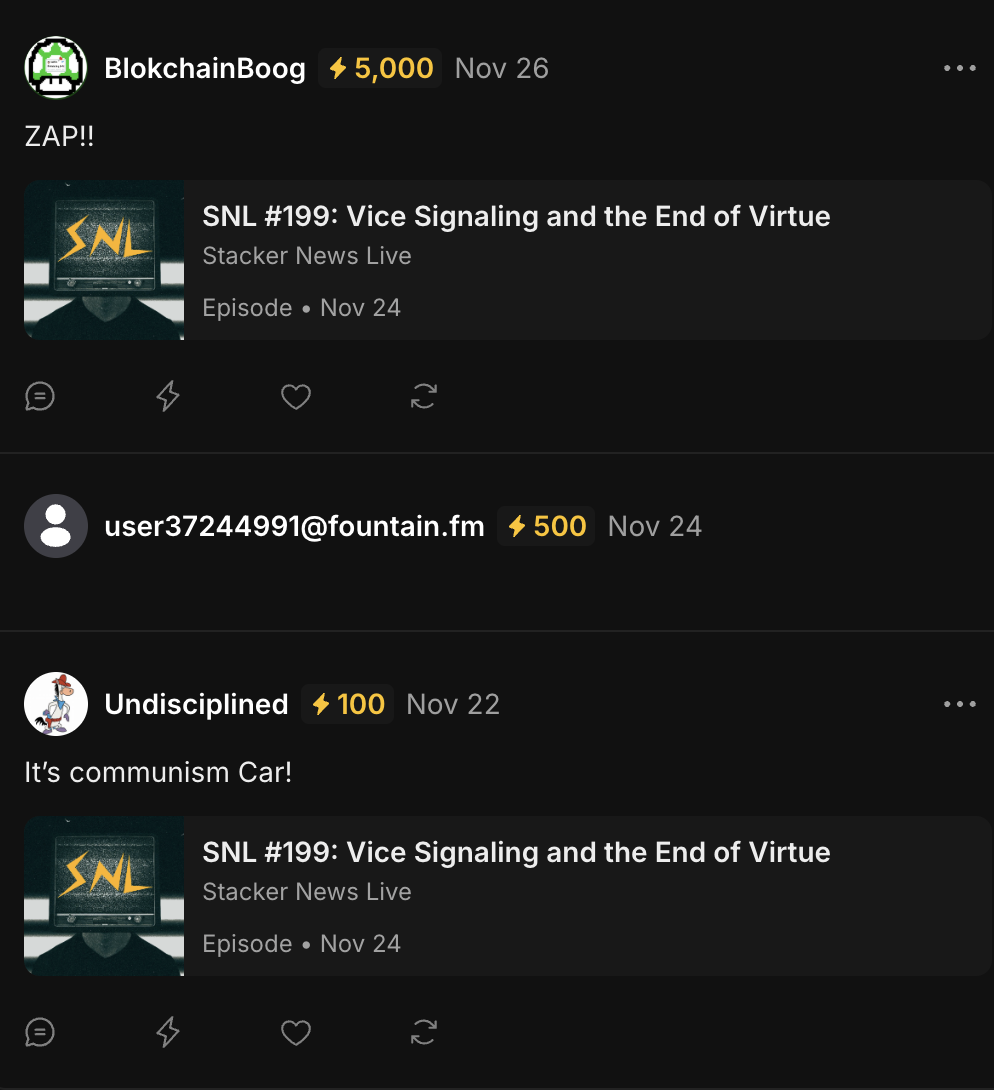Zap BlokchainBoog's post with lightning icon
Image resolution: width=994 pixels, height=1090 pixels.
tap(168, 397)
